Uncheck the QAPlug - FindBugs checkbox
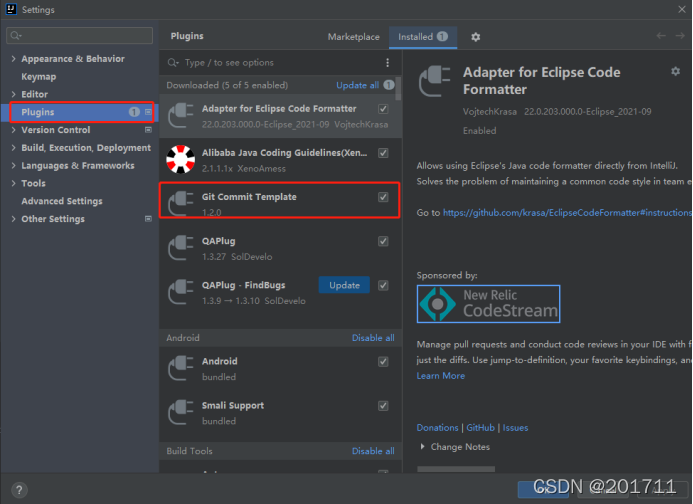Image resolution: width=693 pixels, height=504 pixels. pos(383,286)
